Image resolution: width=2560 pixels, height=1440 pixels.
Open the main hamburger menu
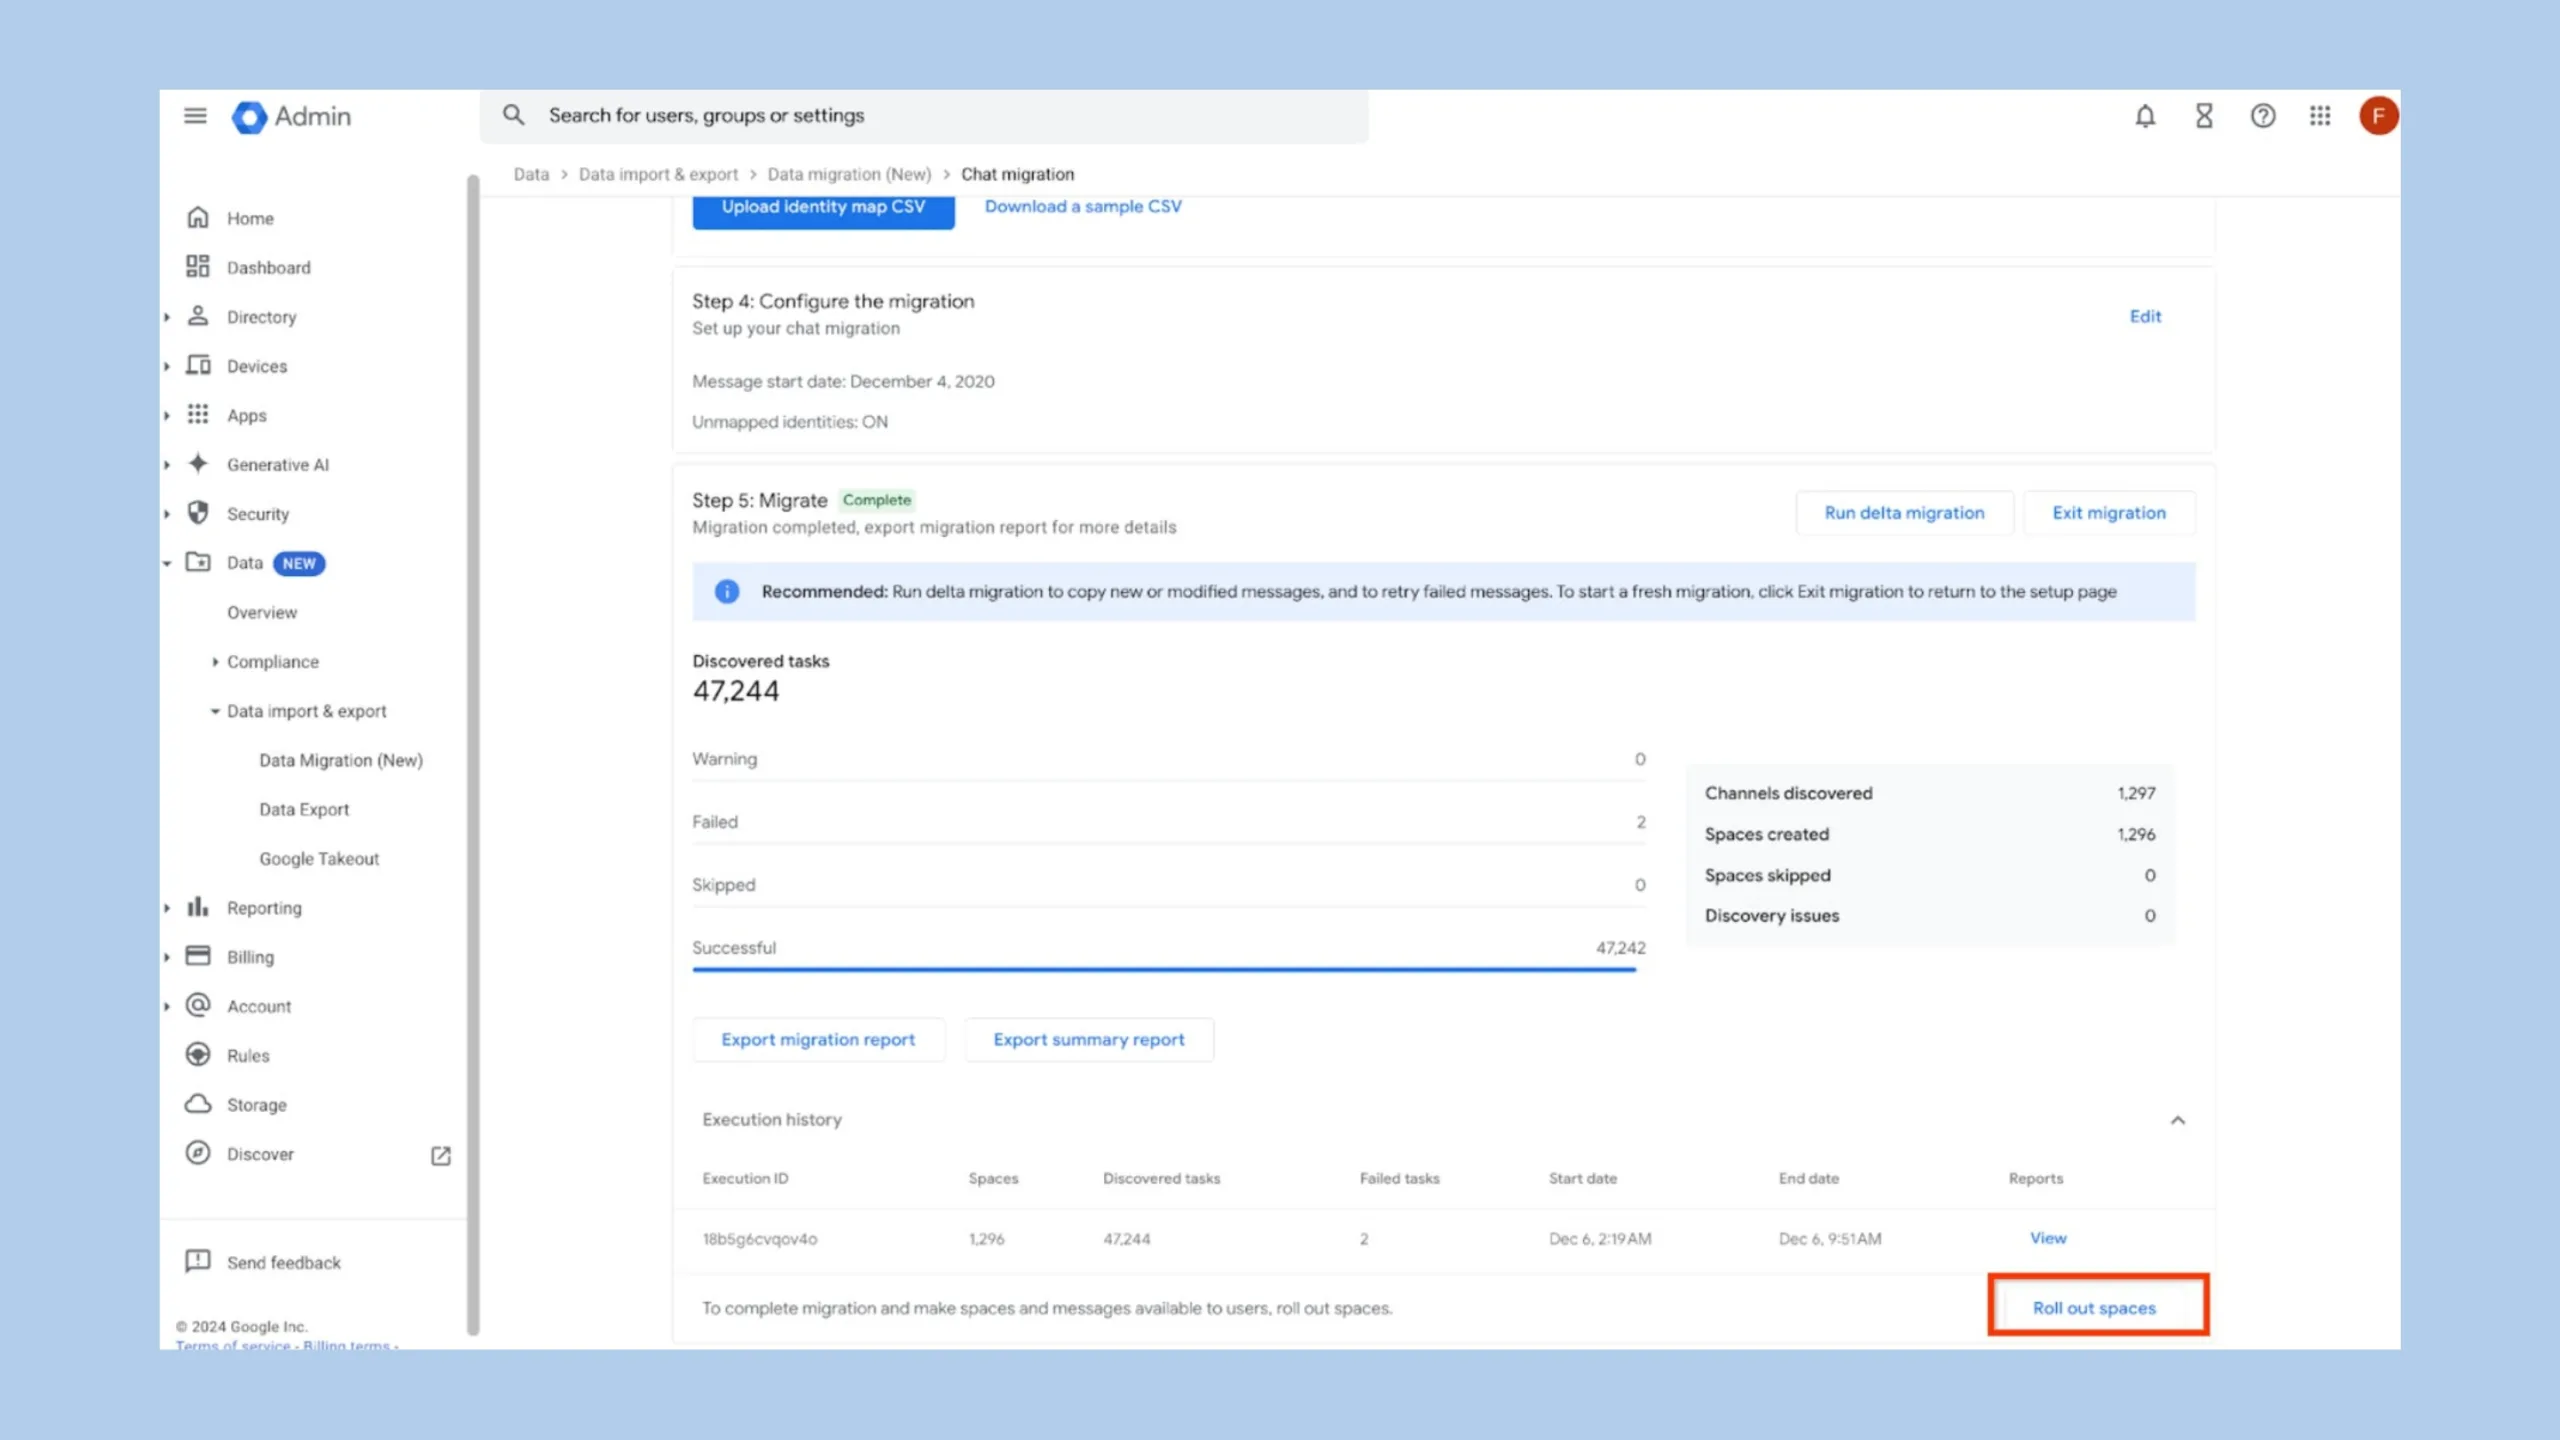[195, 116]
